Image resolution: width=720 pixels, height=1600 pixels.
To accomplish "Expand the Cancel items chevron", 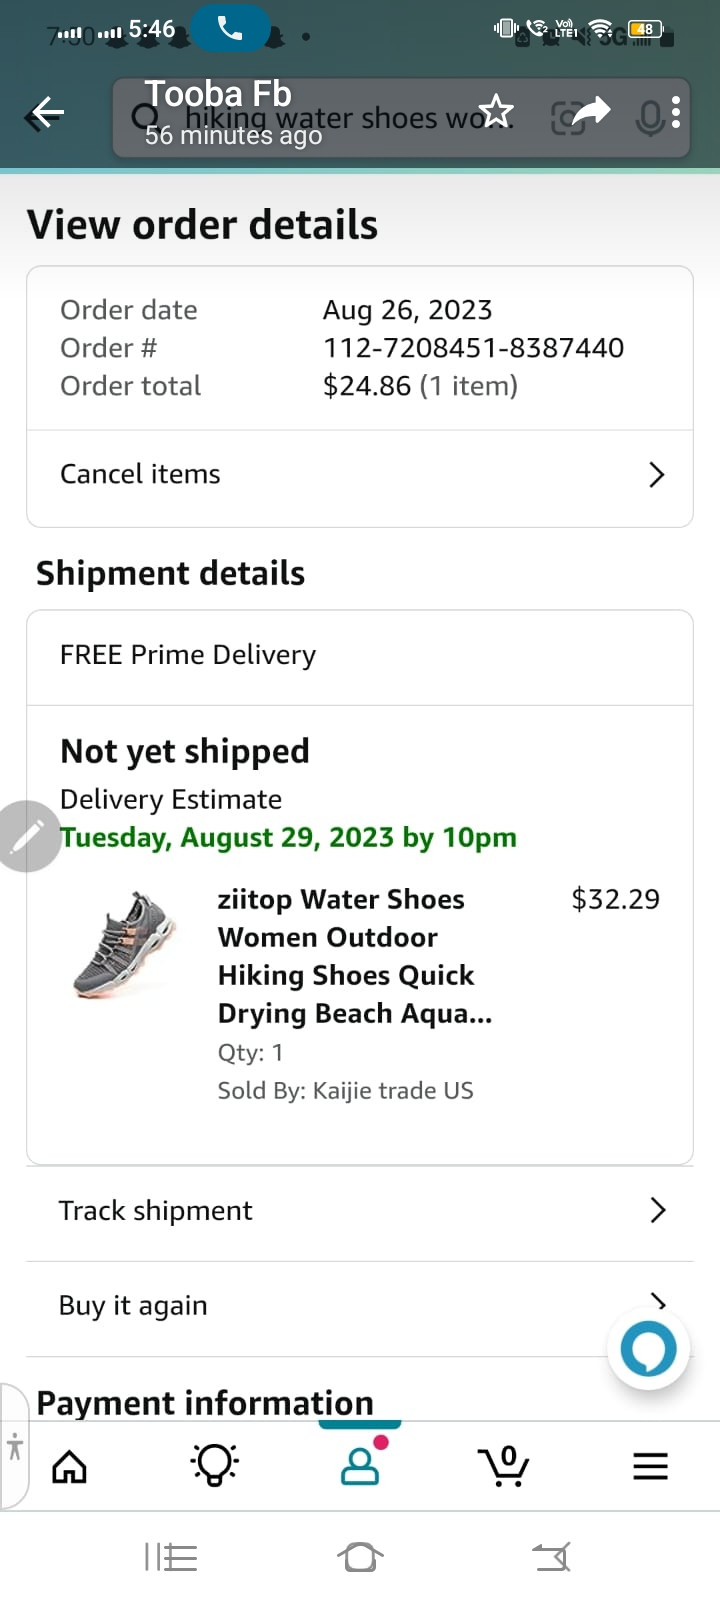I will point(656,475).
